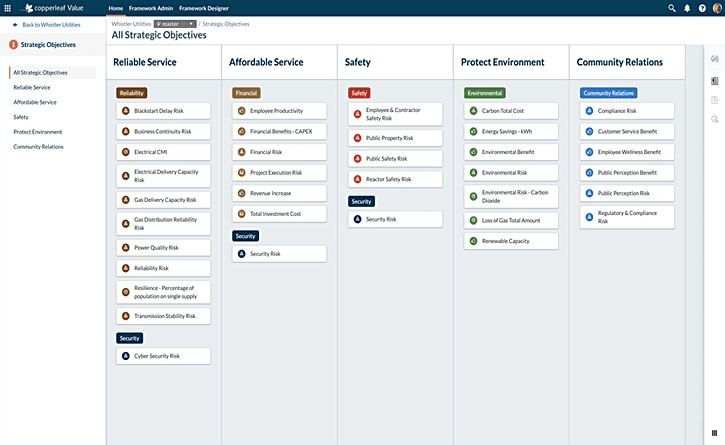
Task: Click the blue Community Relations tag
Action: 608,93
